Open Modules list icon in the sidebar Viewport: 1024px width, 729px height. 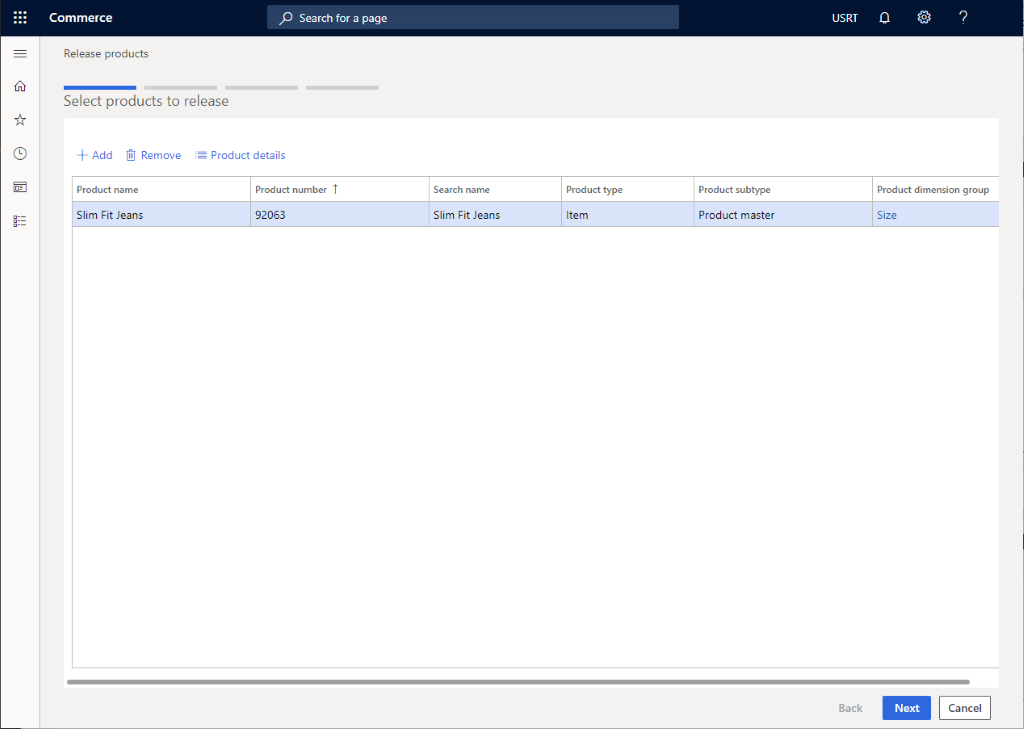19,220
